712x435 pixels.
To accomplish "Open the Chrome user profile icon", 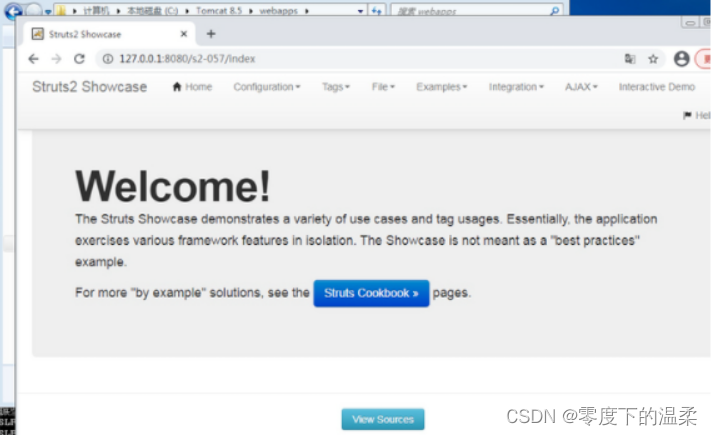I will (682, 59).
